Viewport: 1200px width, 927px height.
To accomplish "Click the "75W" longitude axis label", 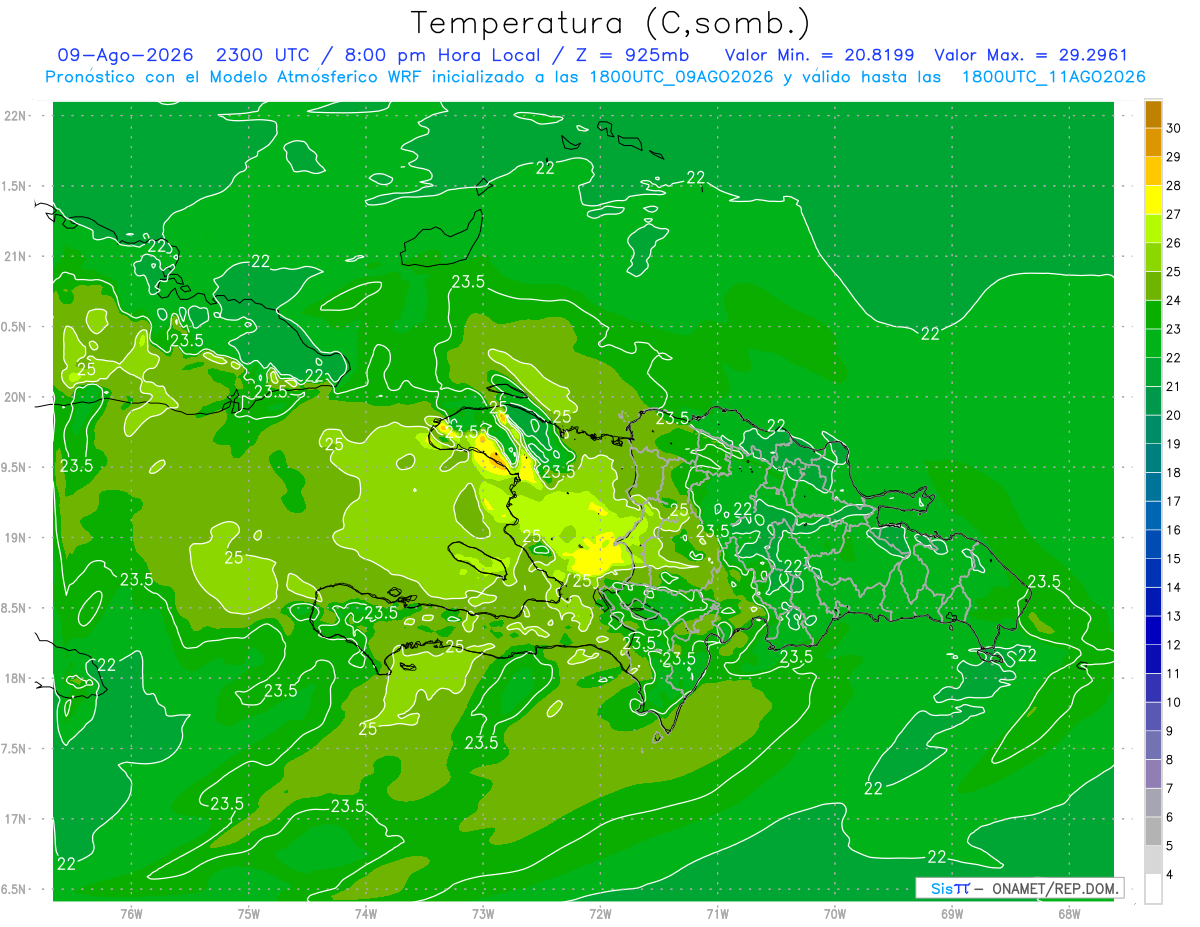I will [249, 913].
